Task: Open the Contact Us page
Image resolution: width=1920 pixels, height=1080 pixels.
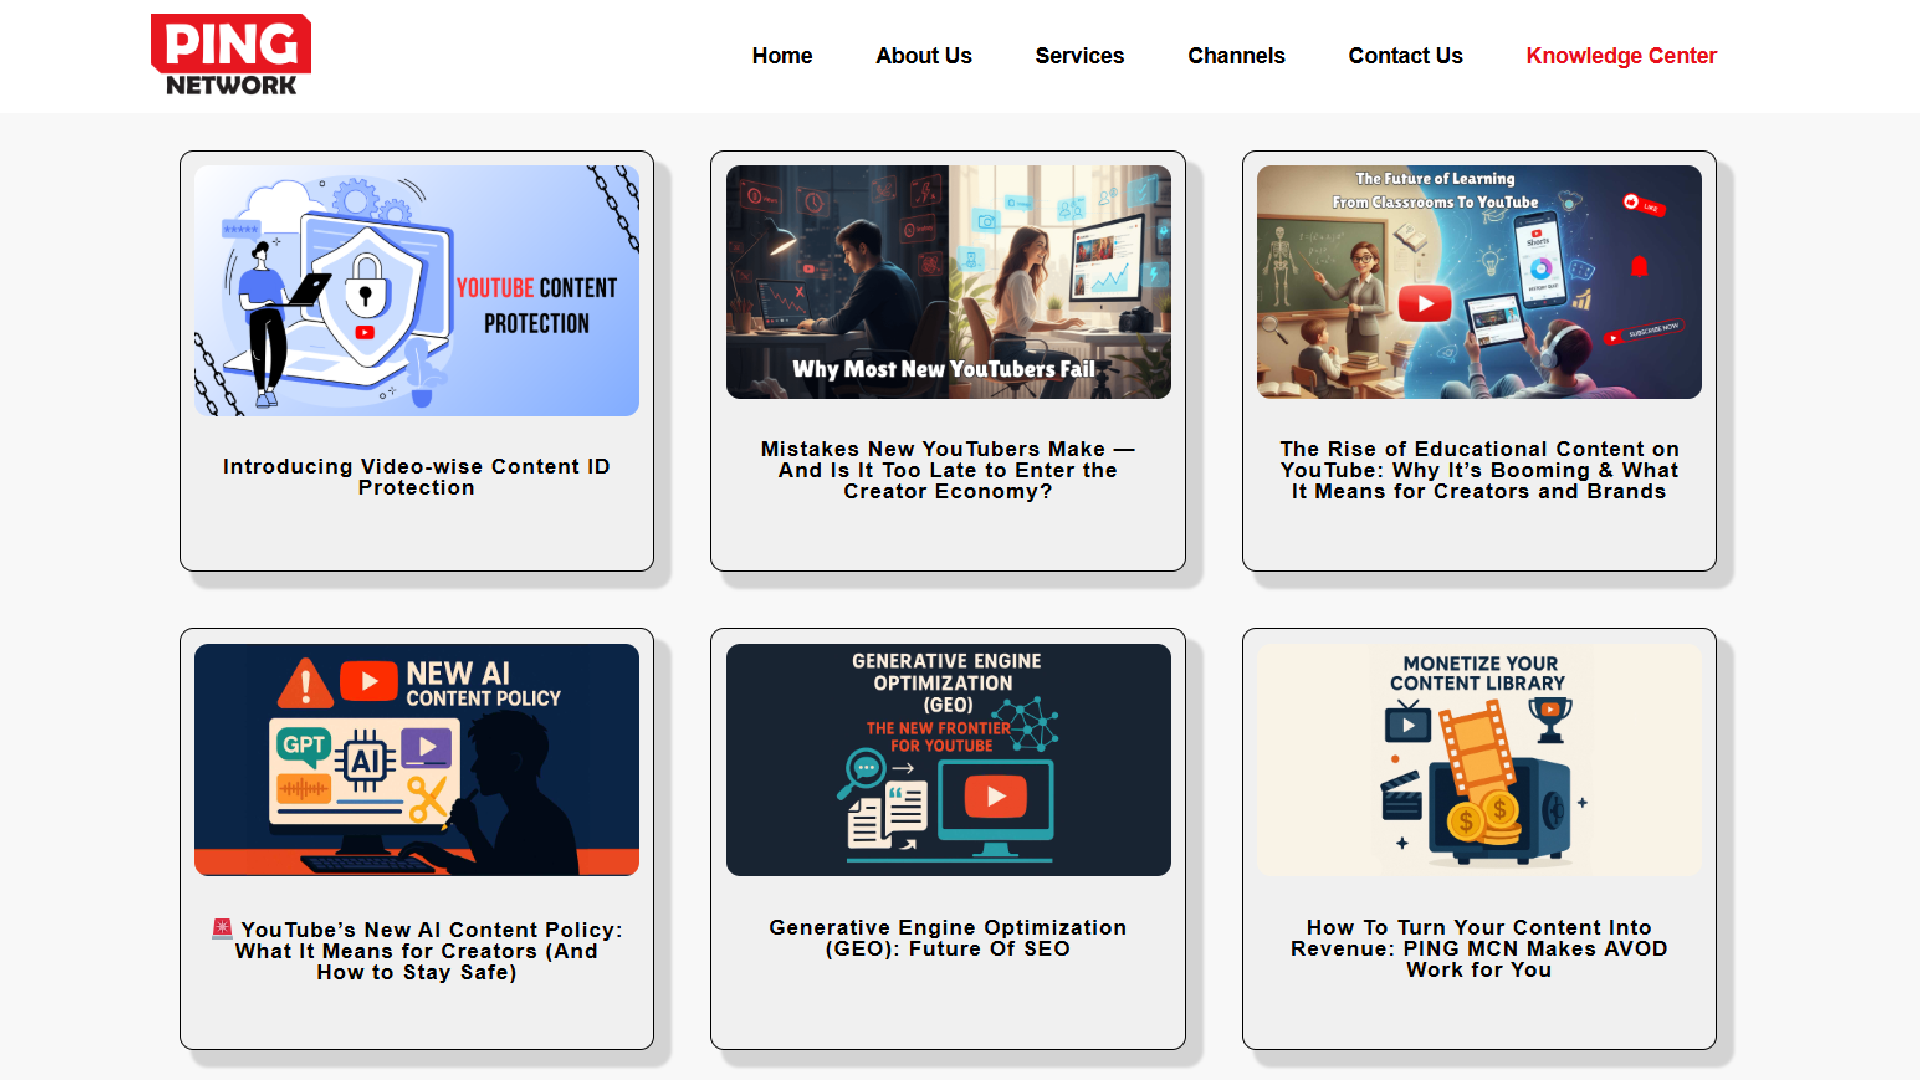Action: pyautogui.click(x=1405, y=56)
